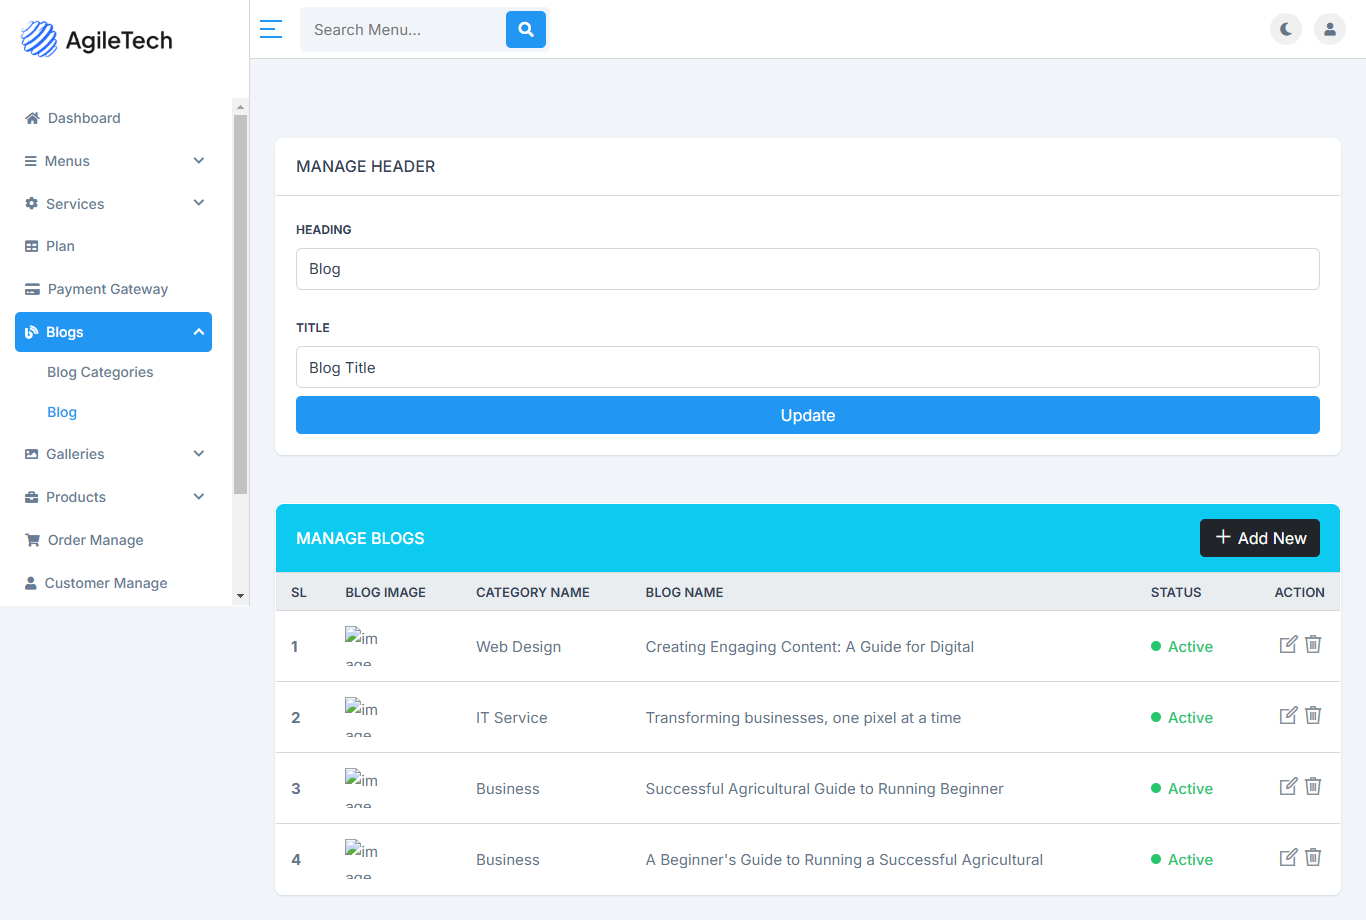Click the sidebar vertical scrollbar thumb
The image size is (1366, 921).
pyautogui.click(x=240, y=304)
